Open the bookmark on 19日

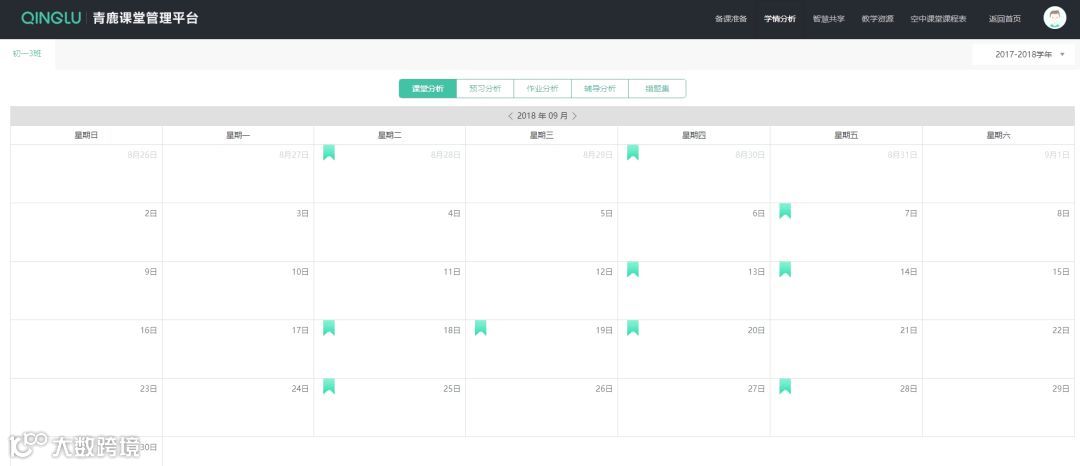480,328
